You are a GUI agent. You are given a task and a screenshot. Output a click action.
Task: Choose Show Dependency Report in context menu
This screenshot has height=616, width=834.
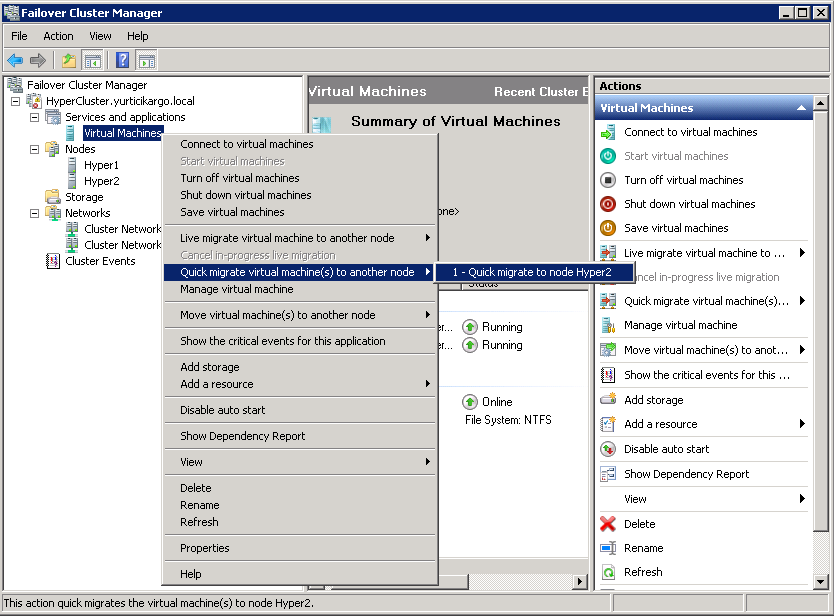point(242,436)
